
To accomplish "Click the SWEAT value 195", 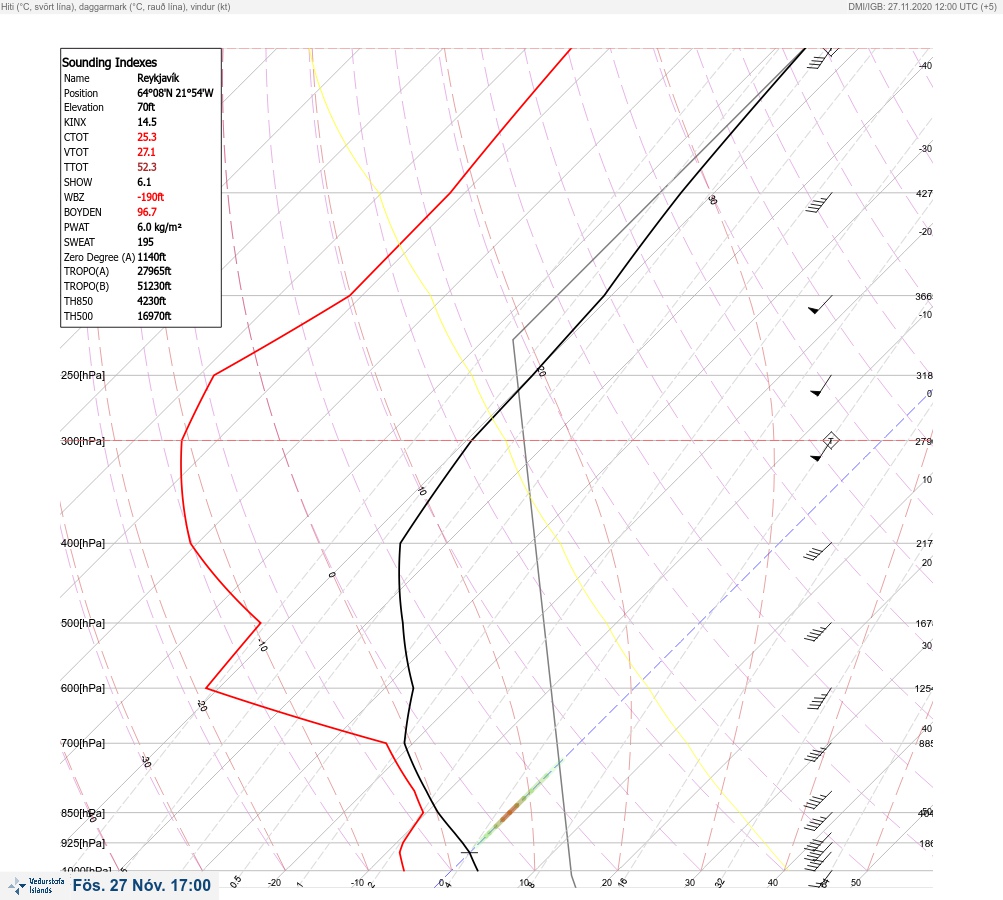I will click(x=145, y=242).
